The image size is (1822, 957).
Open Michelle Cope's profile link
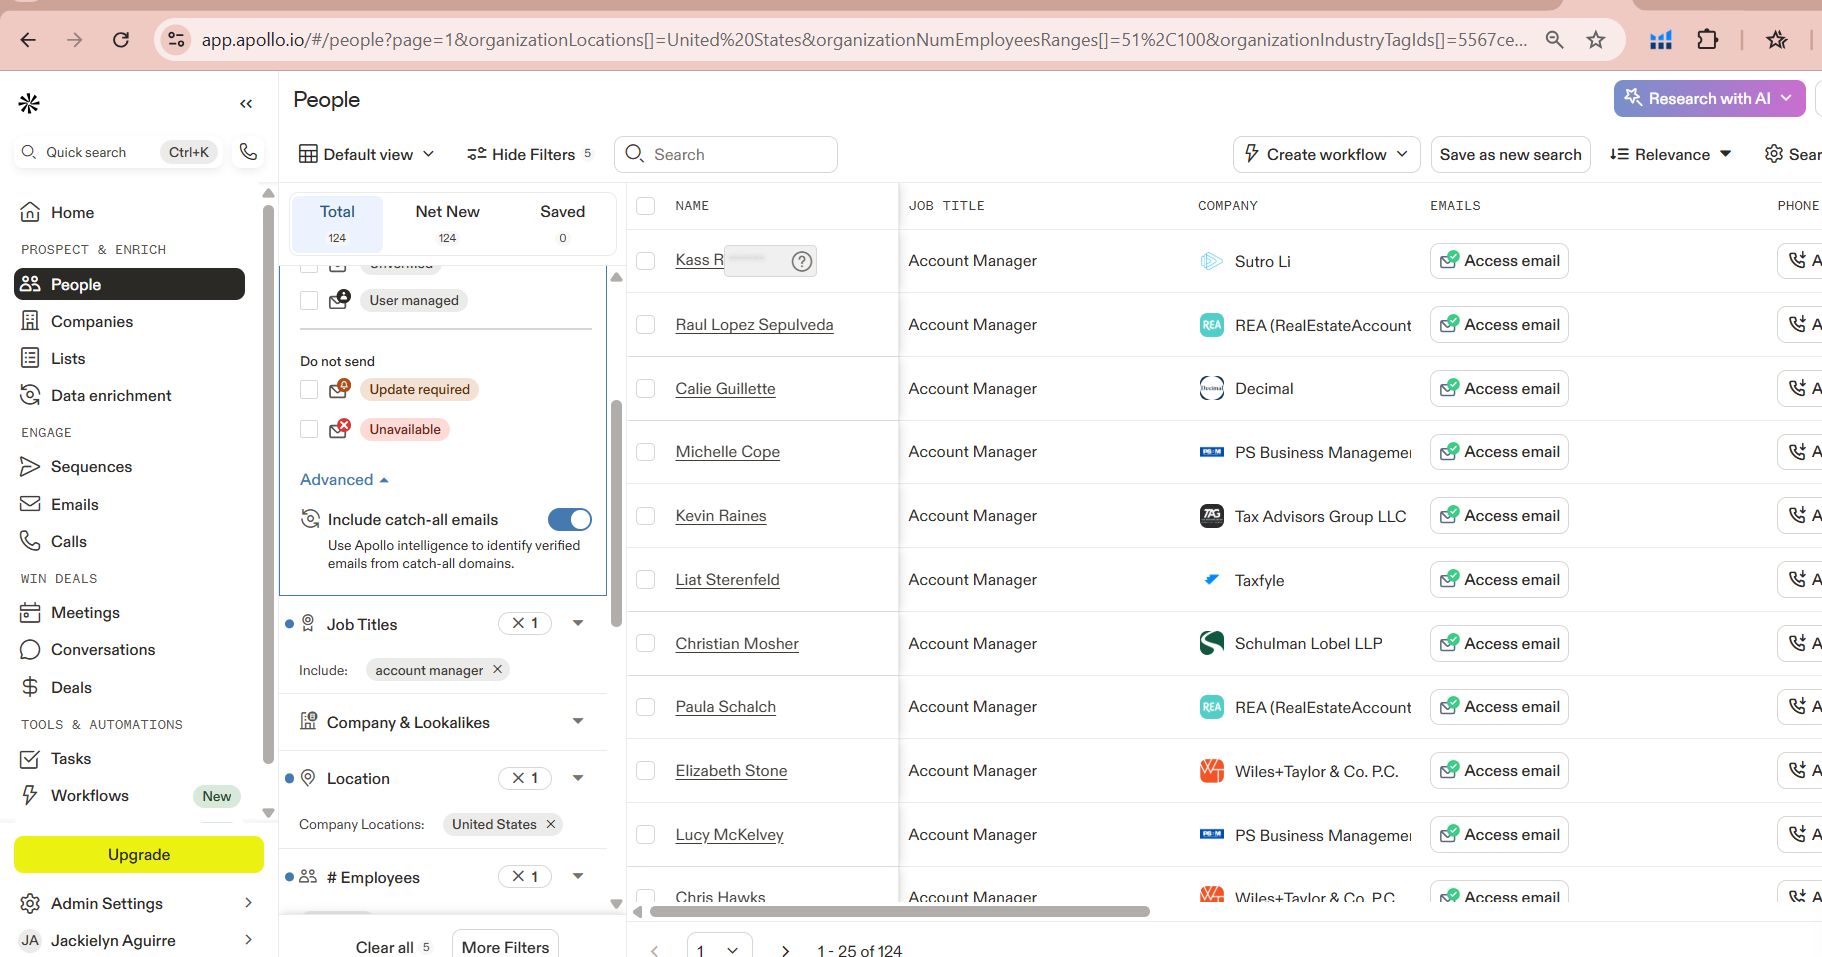727,452
